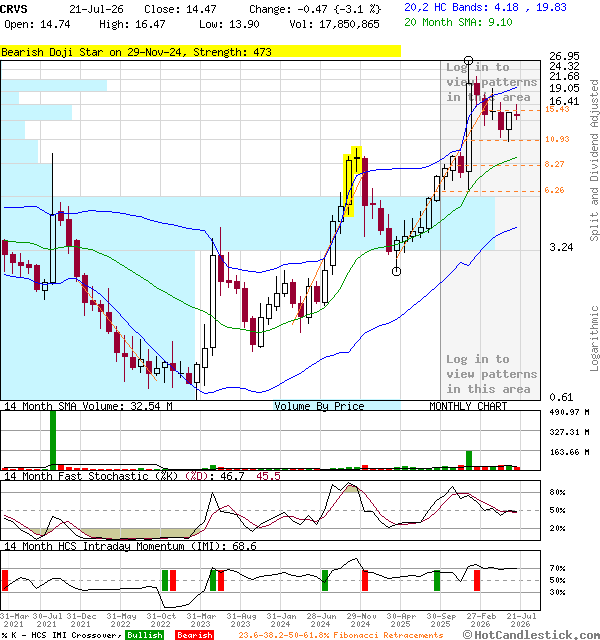Click the green volume bar near 2026
The width and height of the screenshot is (600, 640).
pyautogui.click(x=469, y=460)
